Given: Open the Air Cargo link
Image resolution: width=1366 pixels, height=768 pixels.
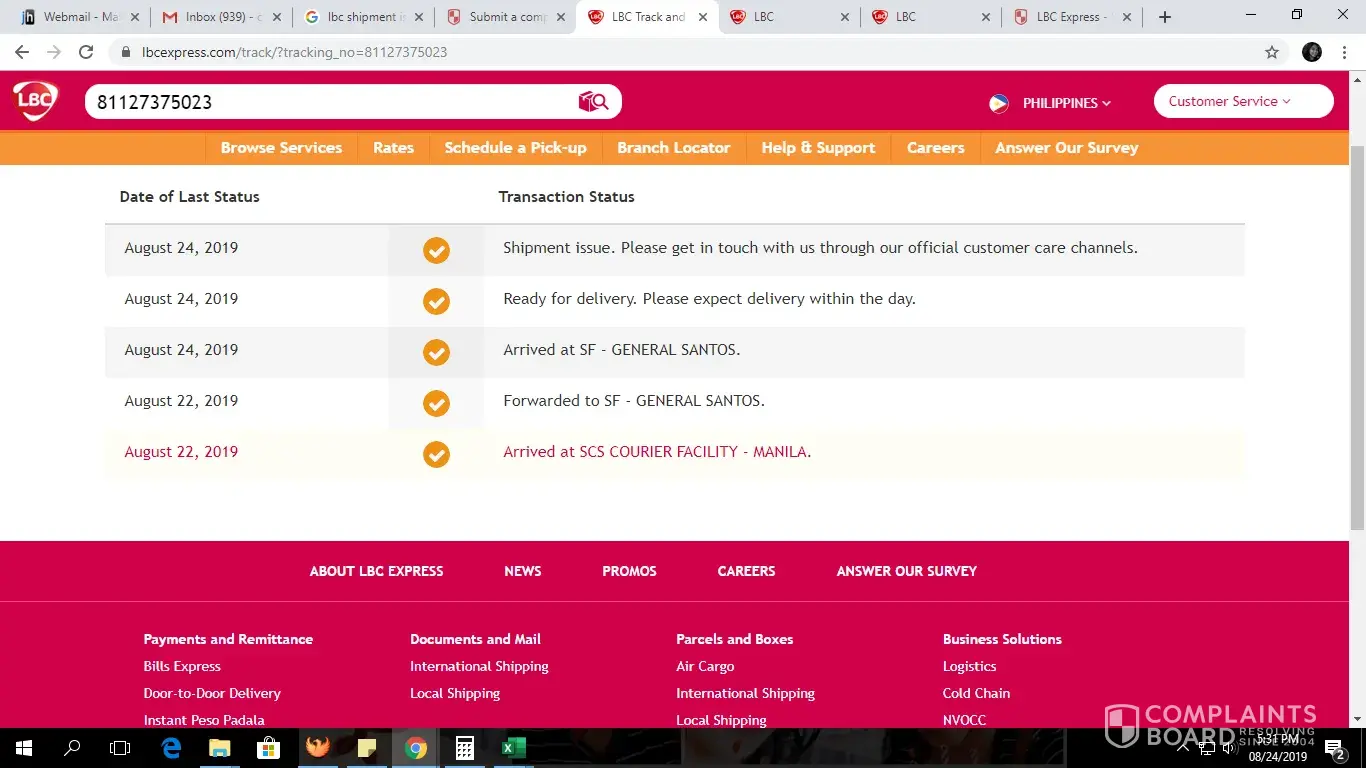Looking at the screenshot, I should (x=705, y=666).
